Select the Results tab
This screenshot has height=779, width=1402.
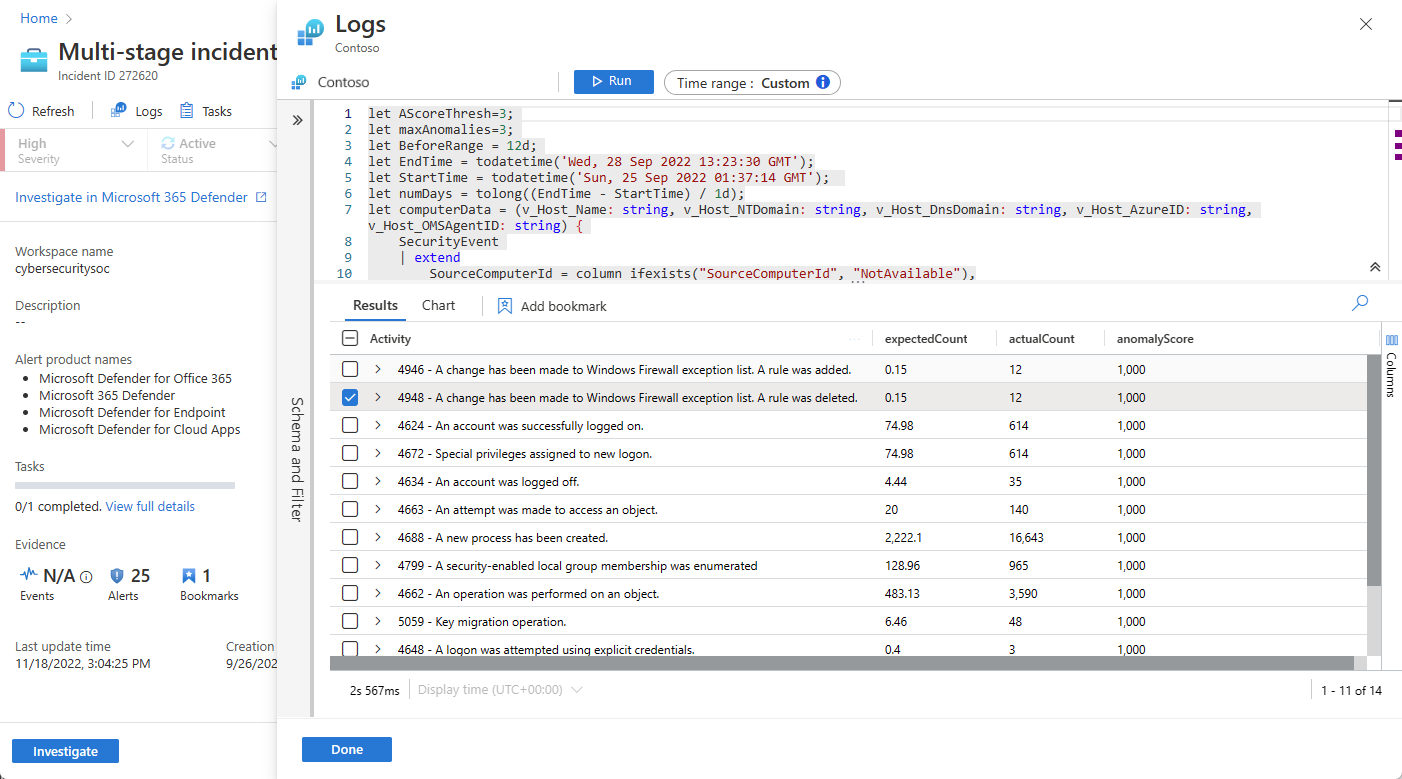click(375, 306)
